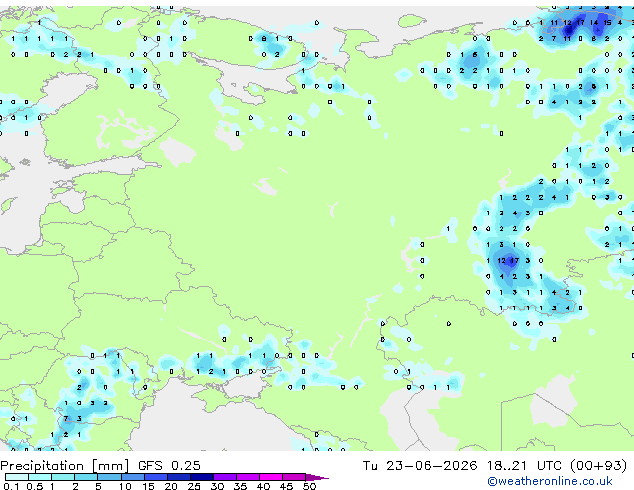The image size is (634, 490).
Task: Click the 45–50 mm legend color swatch
Action: pos(294,477)
